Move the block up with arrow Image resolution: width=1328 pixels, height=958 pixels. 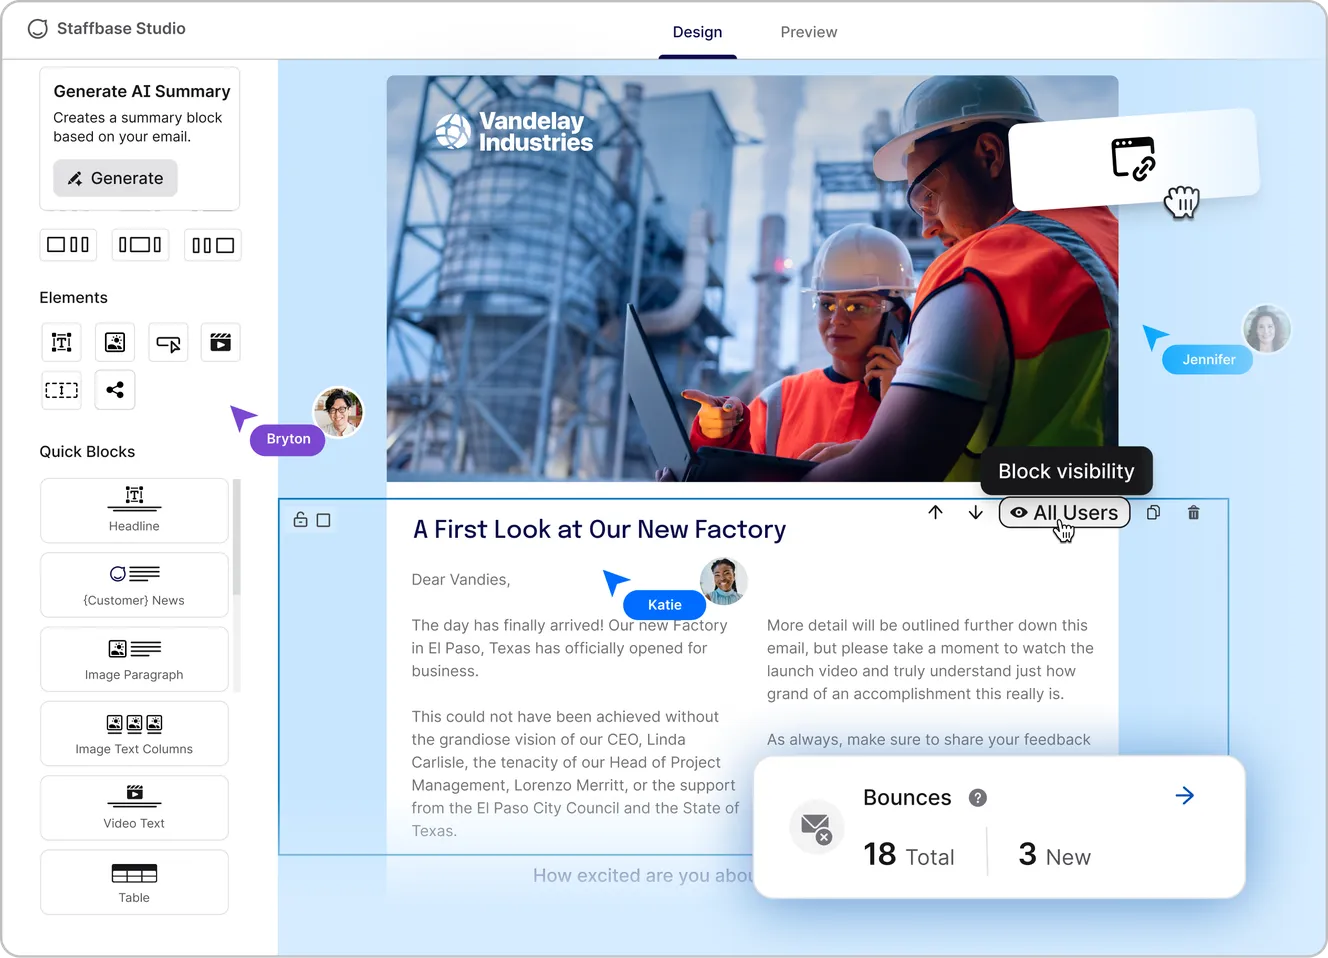pos(935,512)
